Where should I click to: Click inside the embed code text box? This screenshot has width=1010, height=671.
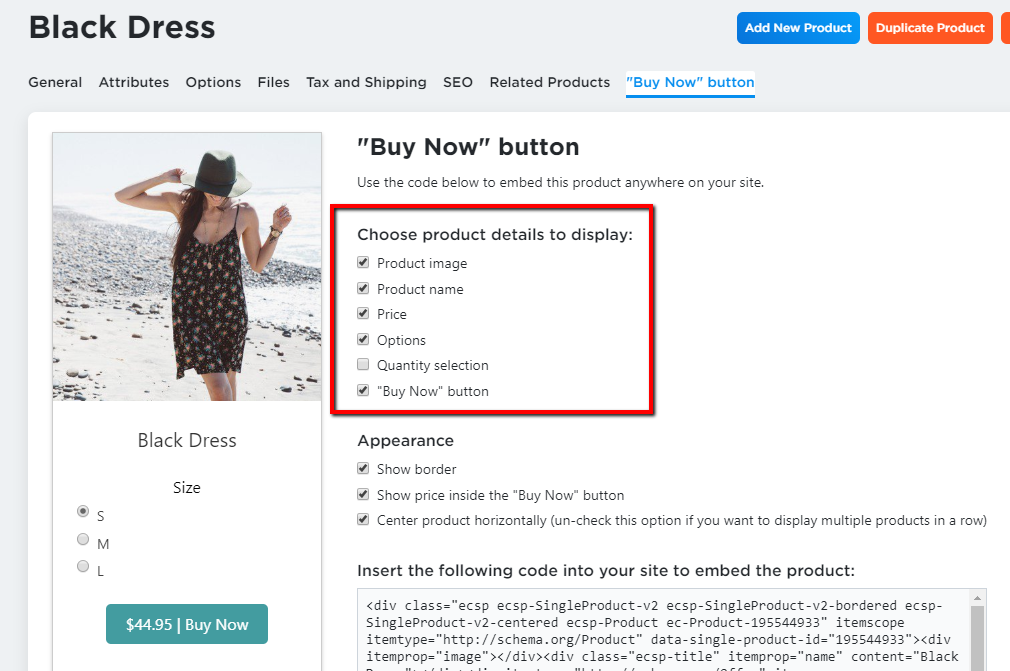tap(663, 630)
